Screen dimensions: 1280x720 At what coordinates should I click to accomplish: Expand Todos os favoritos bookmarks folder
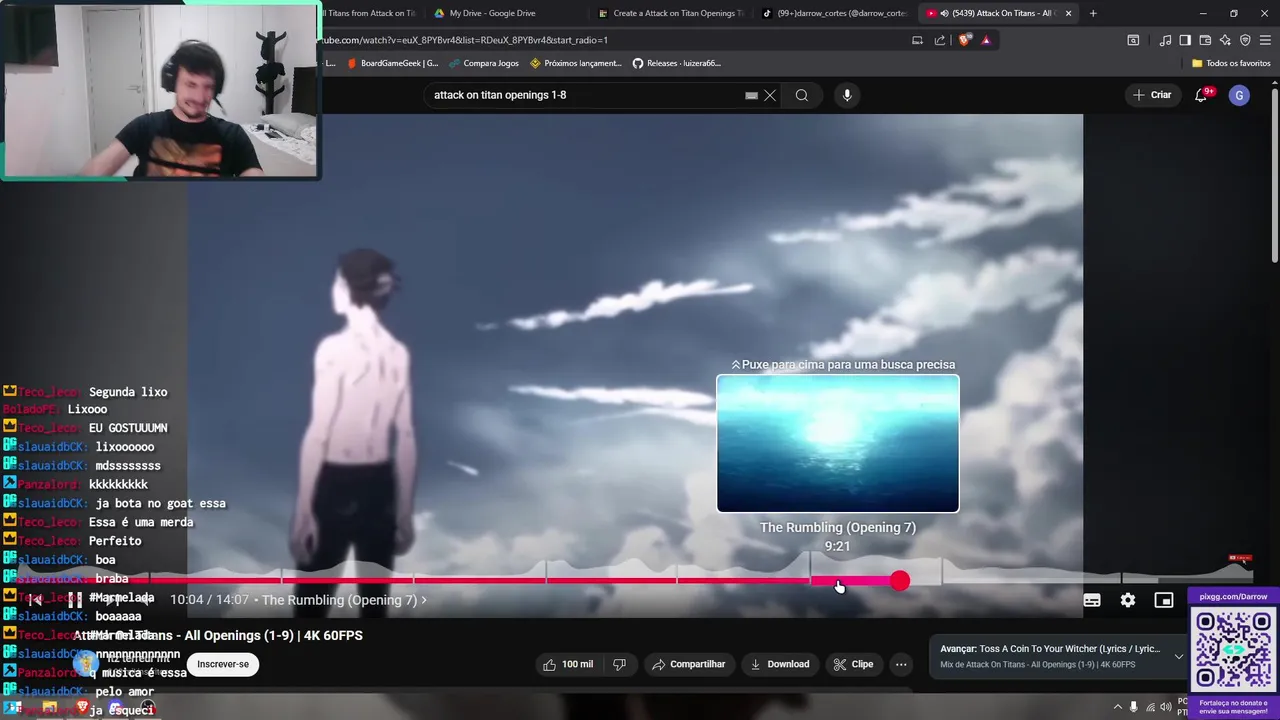click(x=1231, y=63)
